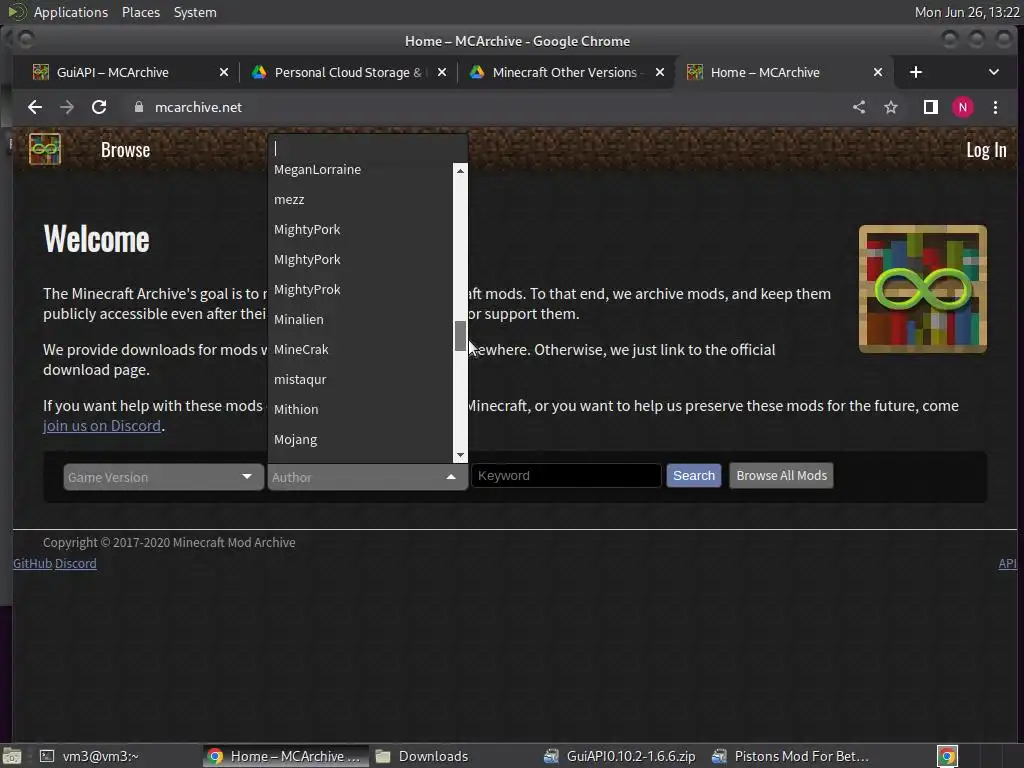Click the author list scroll-down arrow

(x=460, y=455)
